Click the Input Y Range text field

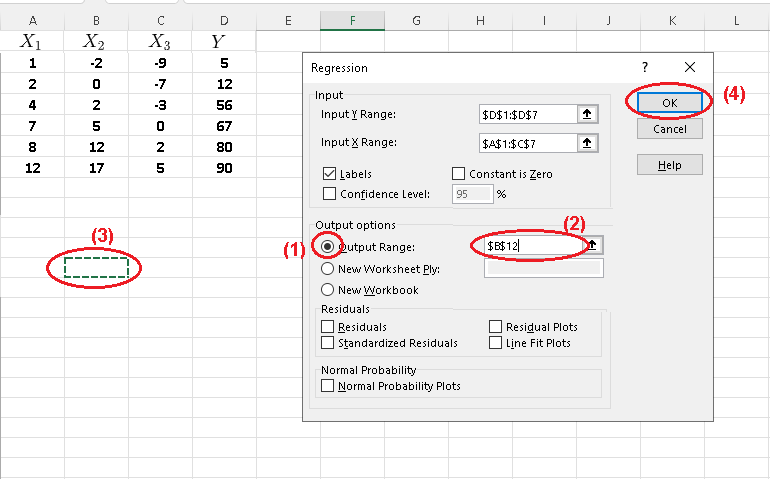(x=526, y=115)
